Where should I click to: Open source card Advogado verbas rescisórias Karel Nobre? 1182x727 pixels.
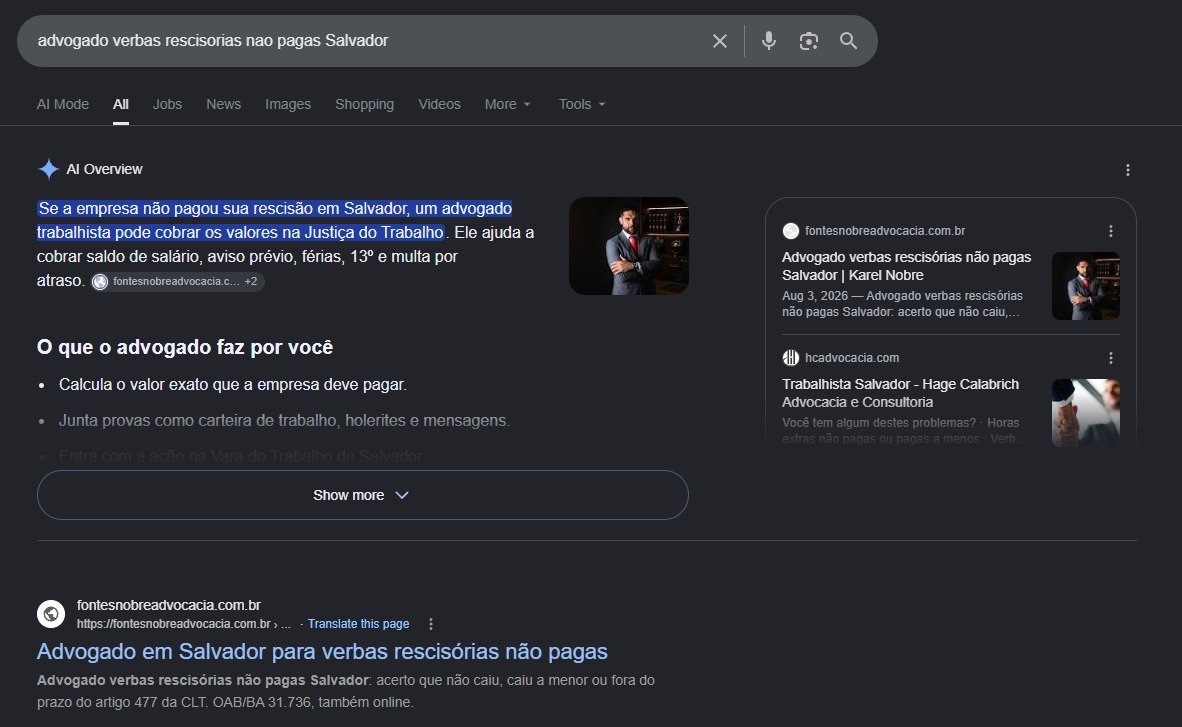point(906,266)
